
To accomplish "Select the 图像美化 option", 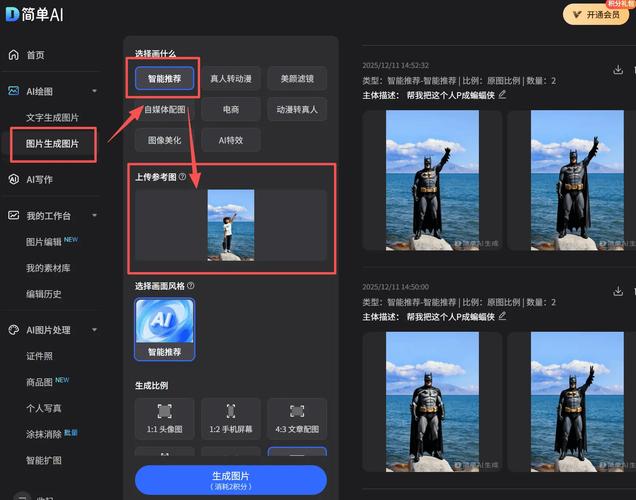I will [x=164, y=140].
